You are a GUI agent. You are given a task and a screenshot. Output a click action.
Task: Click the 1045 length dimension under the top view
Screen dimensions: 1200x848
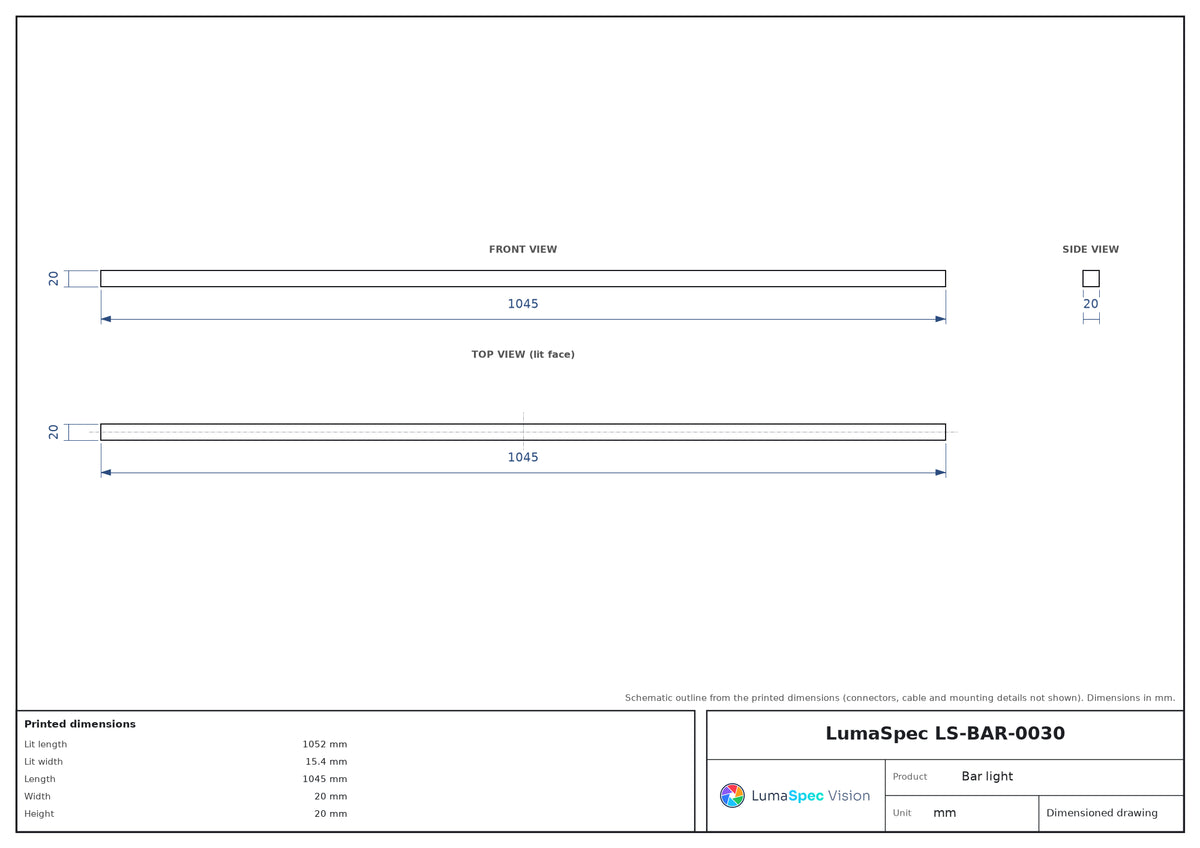point(523,458)
